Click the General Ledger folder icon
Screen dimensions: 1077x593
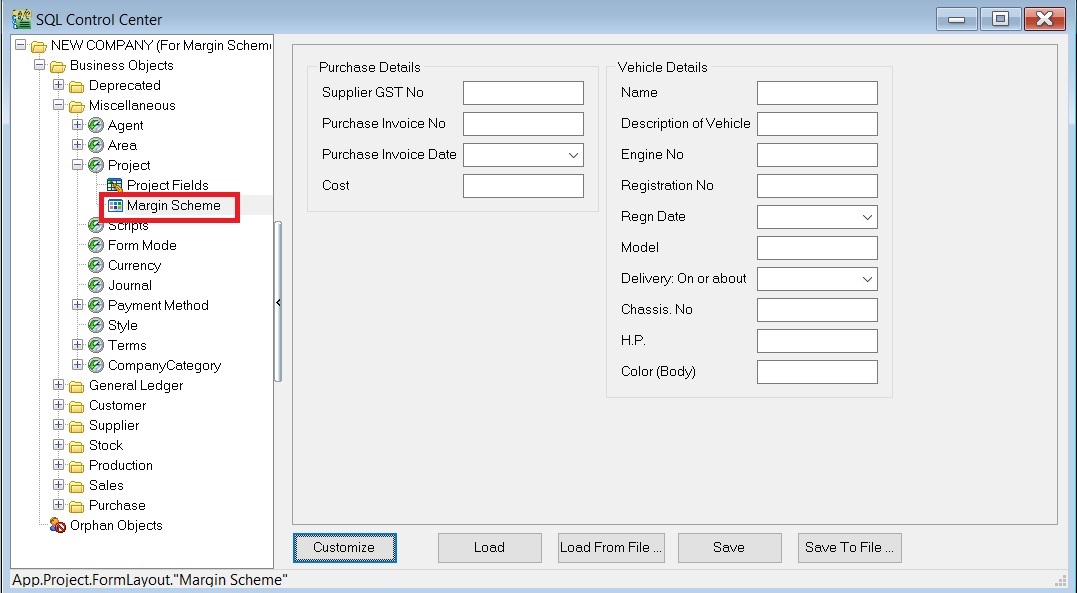tap(77, 385)
